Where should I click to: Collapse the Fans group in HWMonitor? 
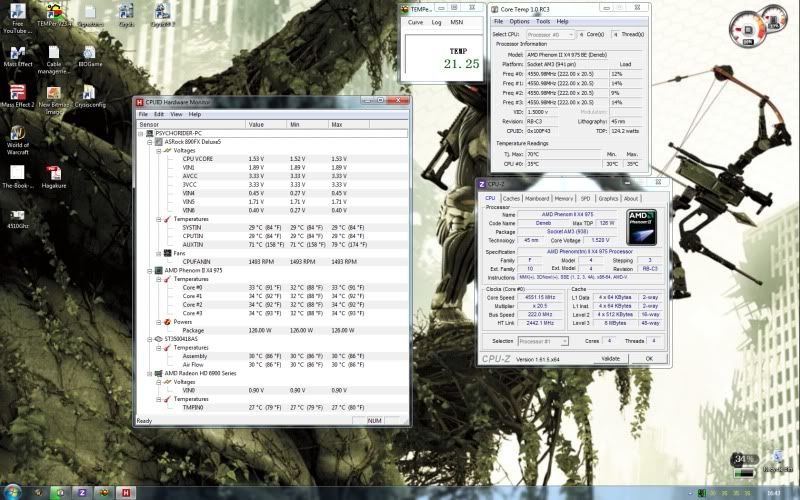(x=159, y=253)
